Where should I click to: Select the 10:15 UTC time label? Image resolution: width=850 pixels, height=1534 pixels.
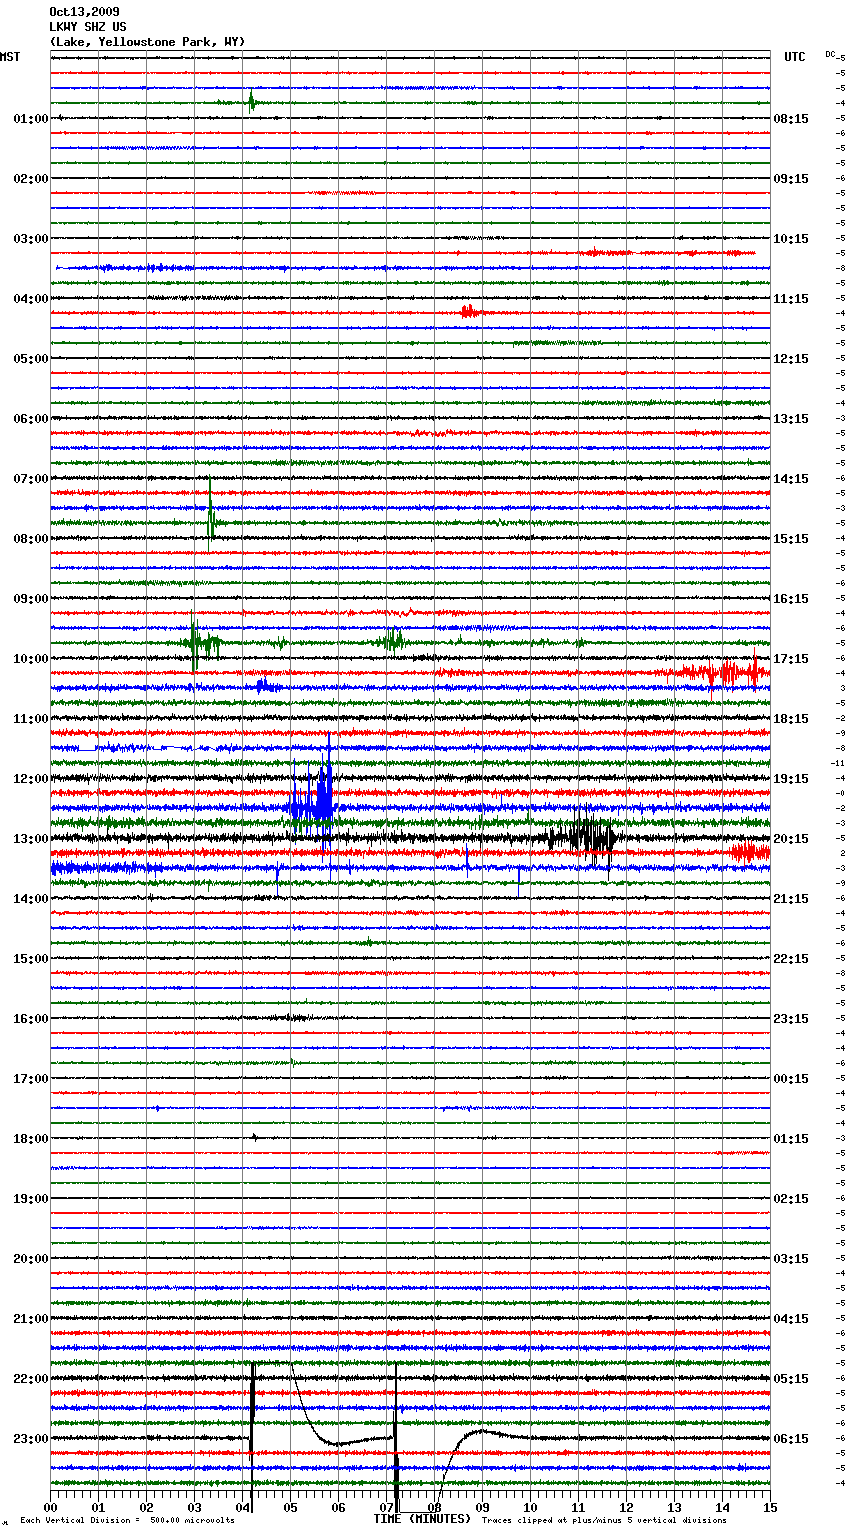pyautogui.click(x=791, y=239)
